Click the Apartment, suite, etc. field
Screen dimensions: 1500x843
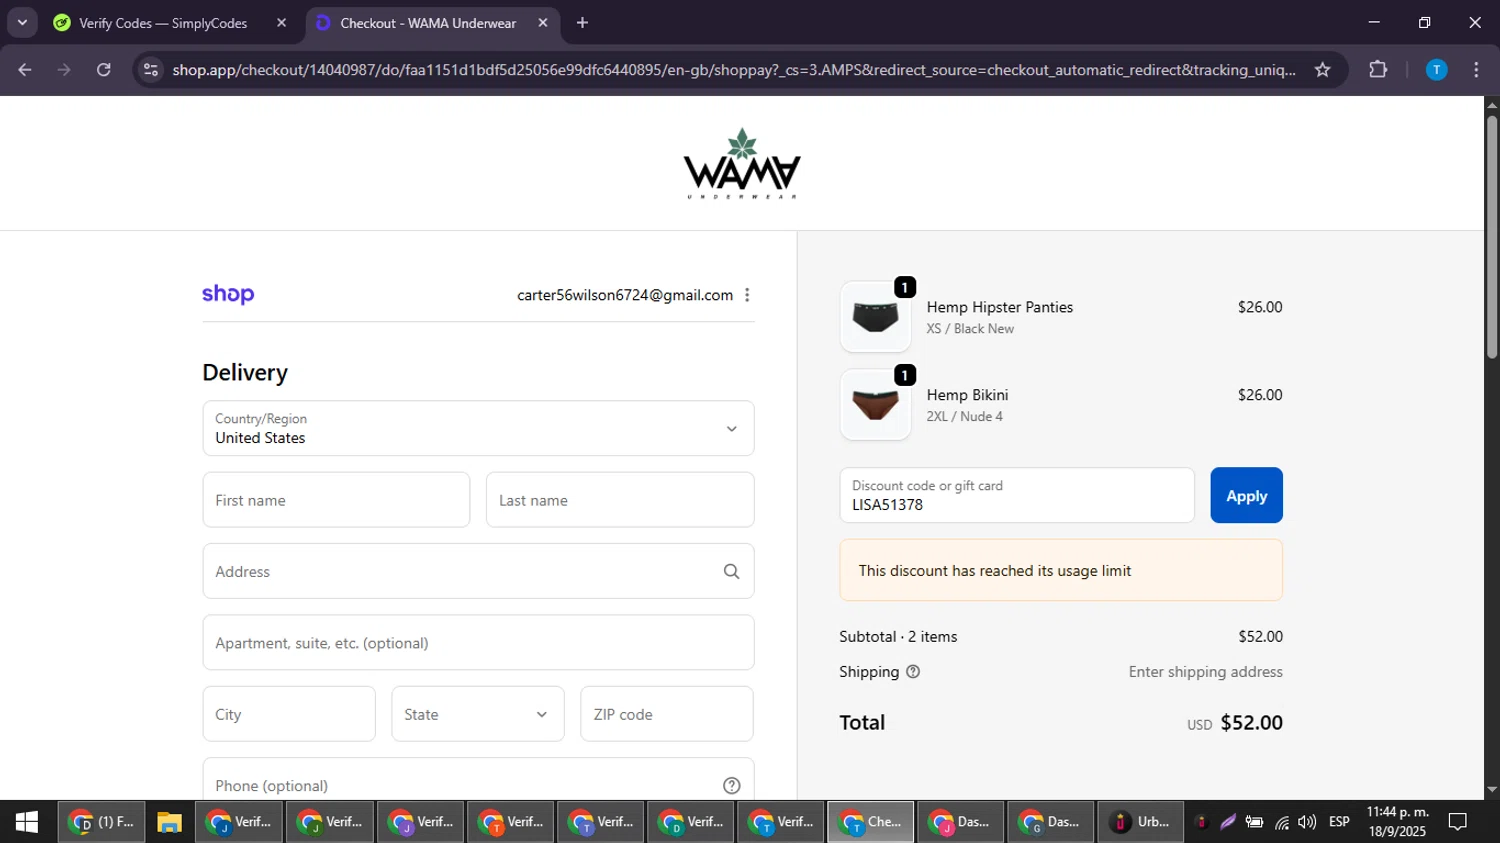click(x=478, y=643)
